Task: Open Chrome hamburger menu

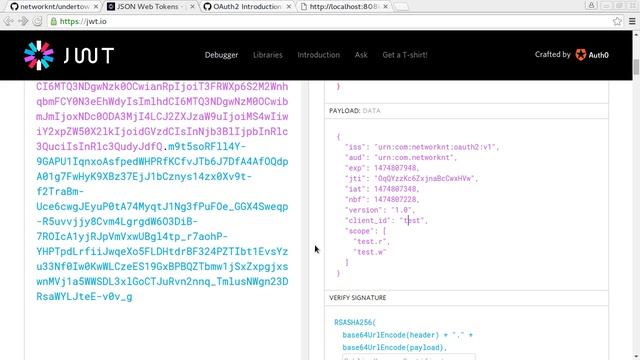Action: click(632, 21)
